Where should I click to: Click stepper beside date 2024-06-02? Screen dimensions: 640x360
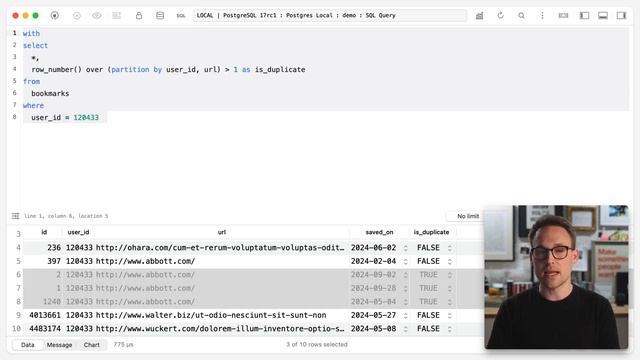(x=405, y=248)
